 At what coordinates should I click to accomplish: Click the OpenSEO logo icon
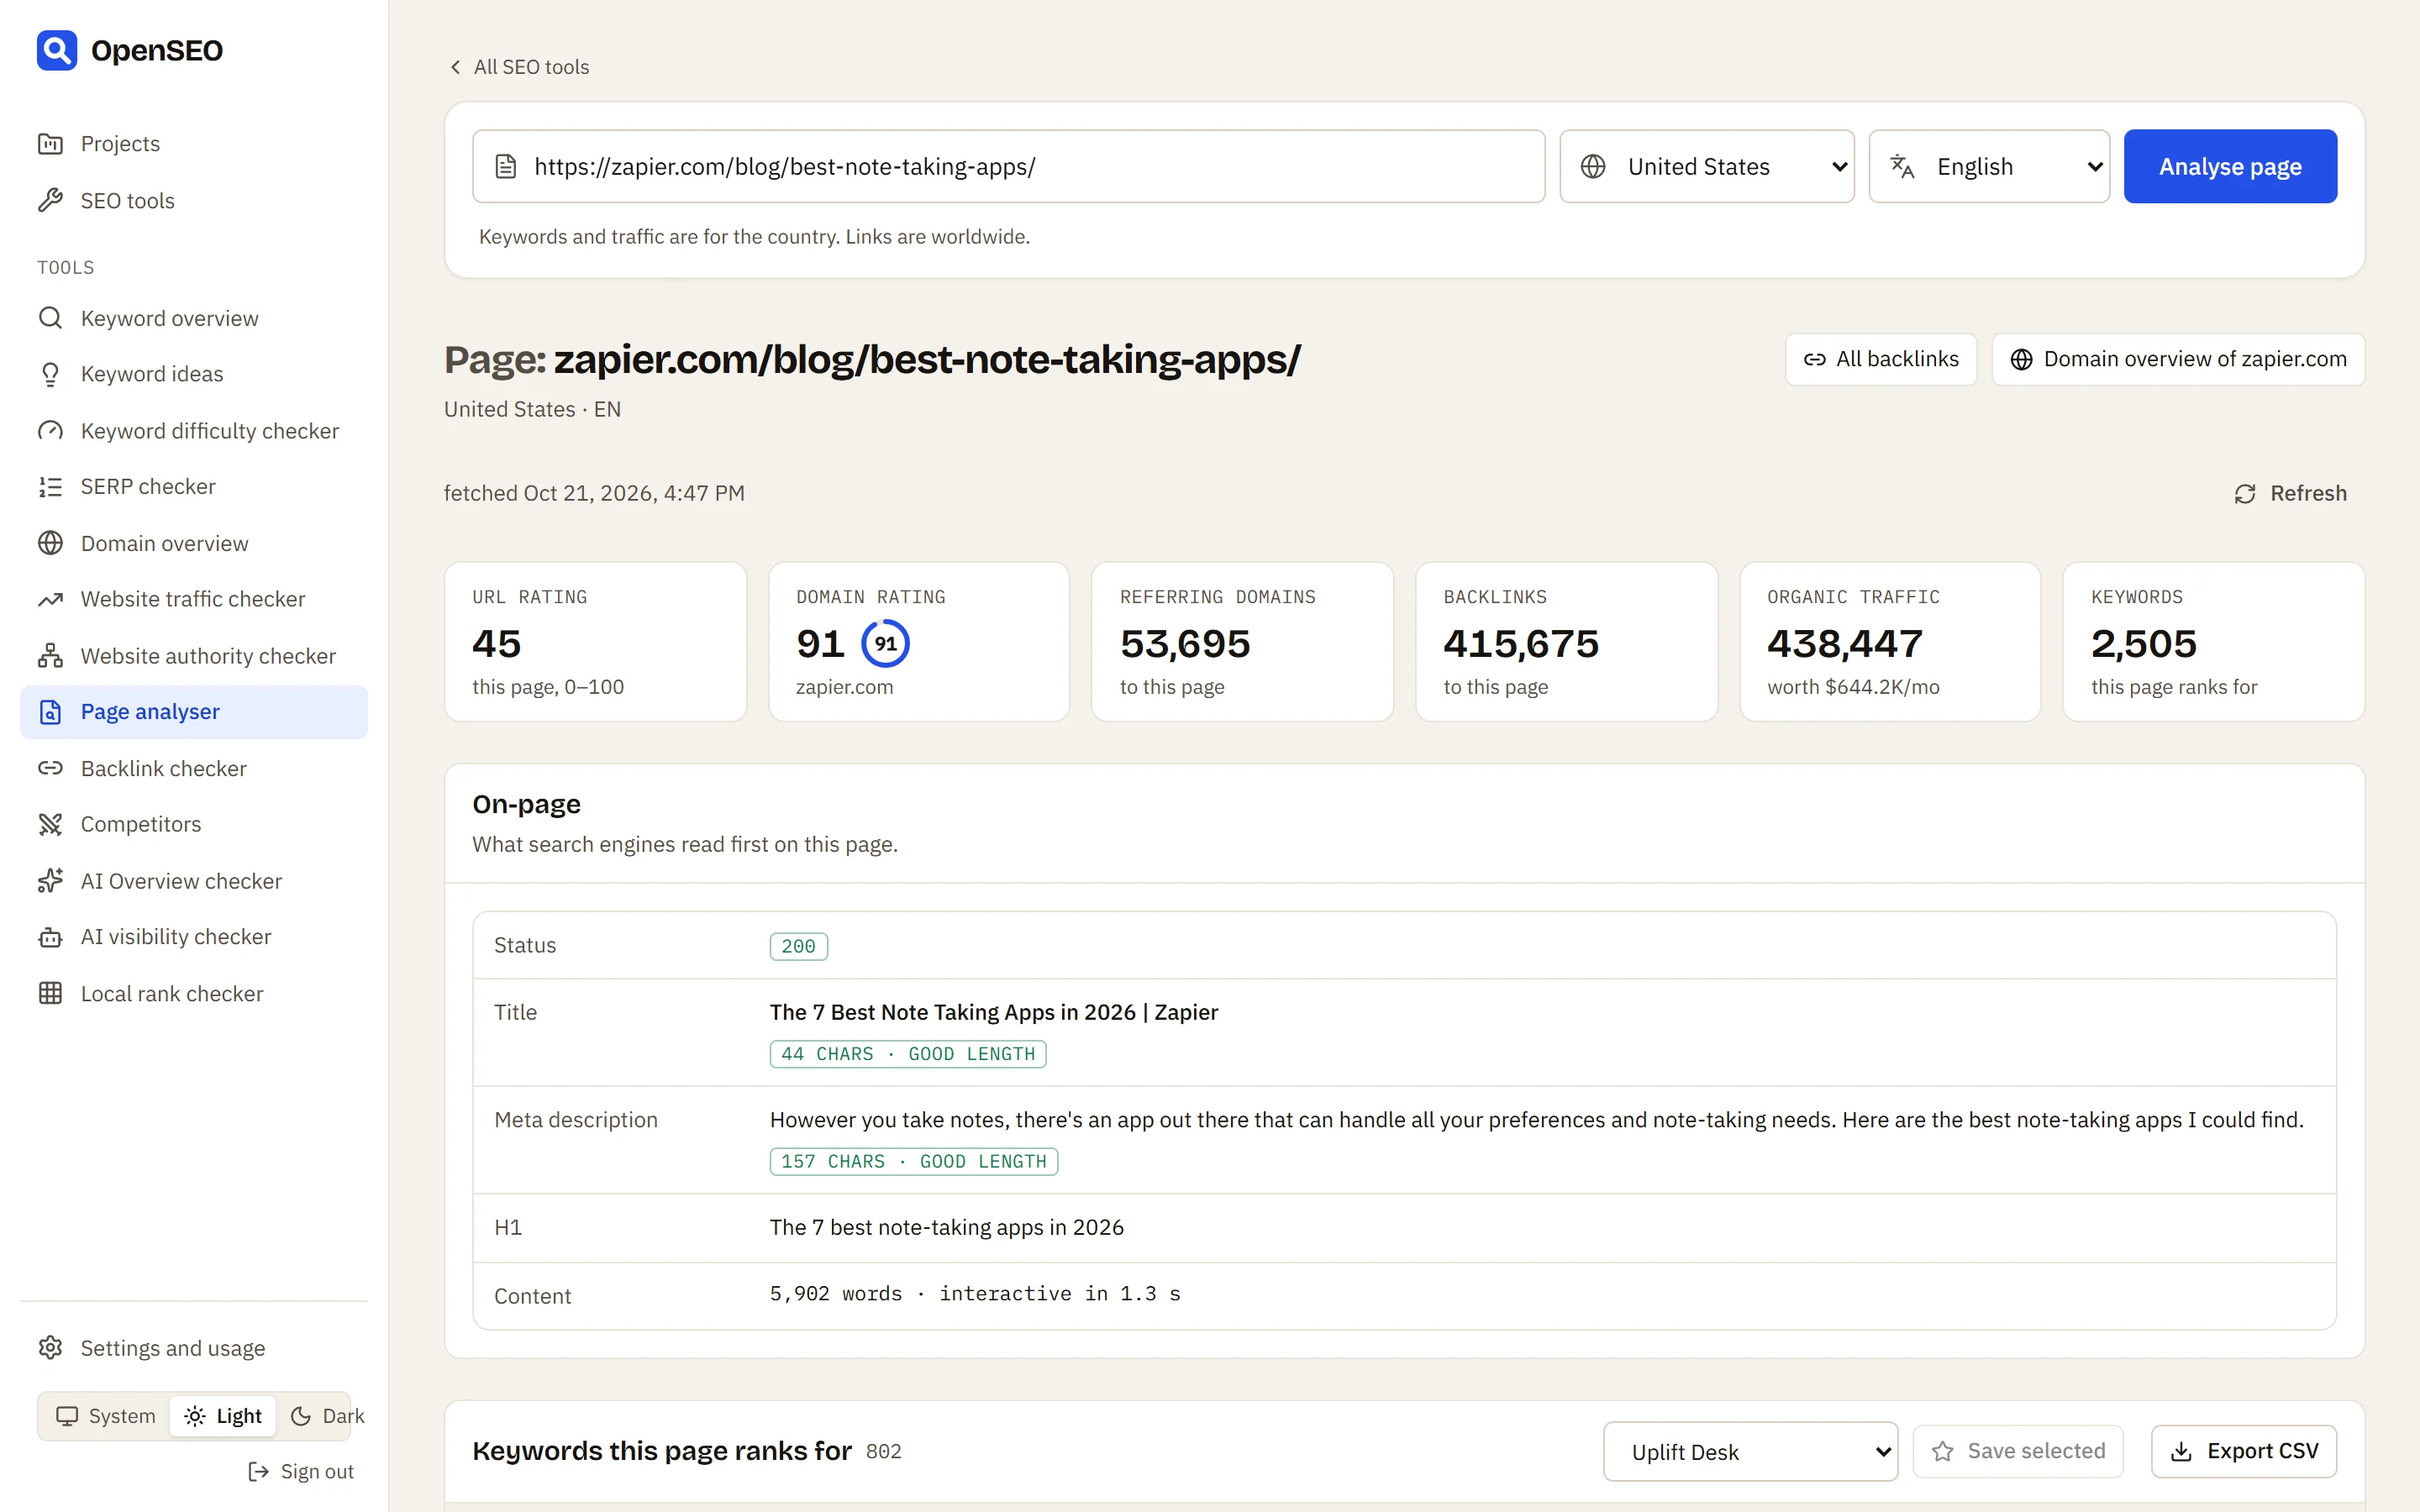click(57, 50)
